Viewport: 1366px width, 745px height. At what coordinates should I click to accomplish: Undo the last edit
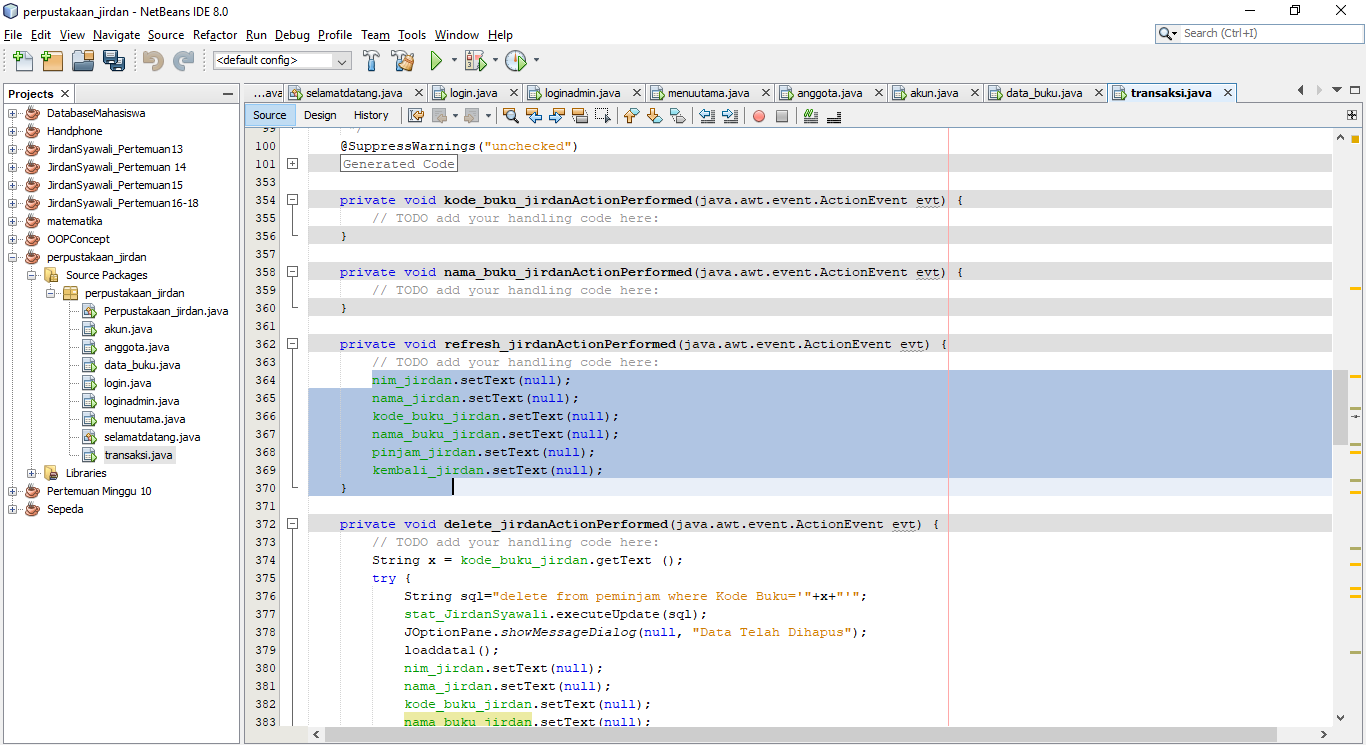(x=152, y=60)
